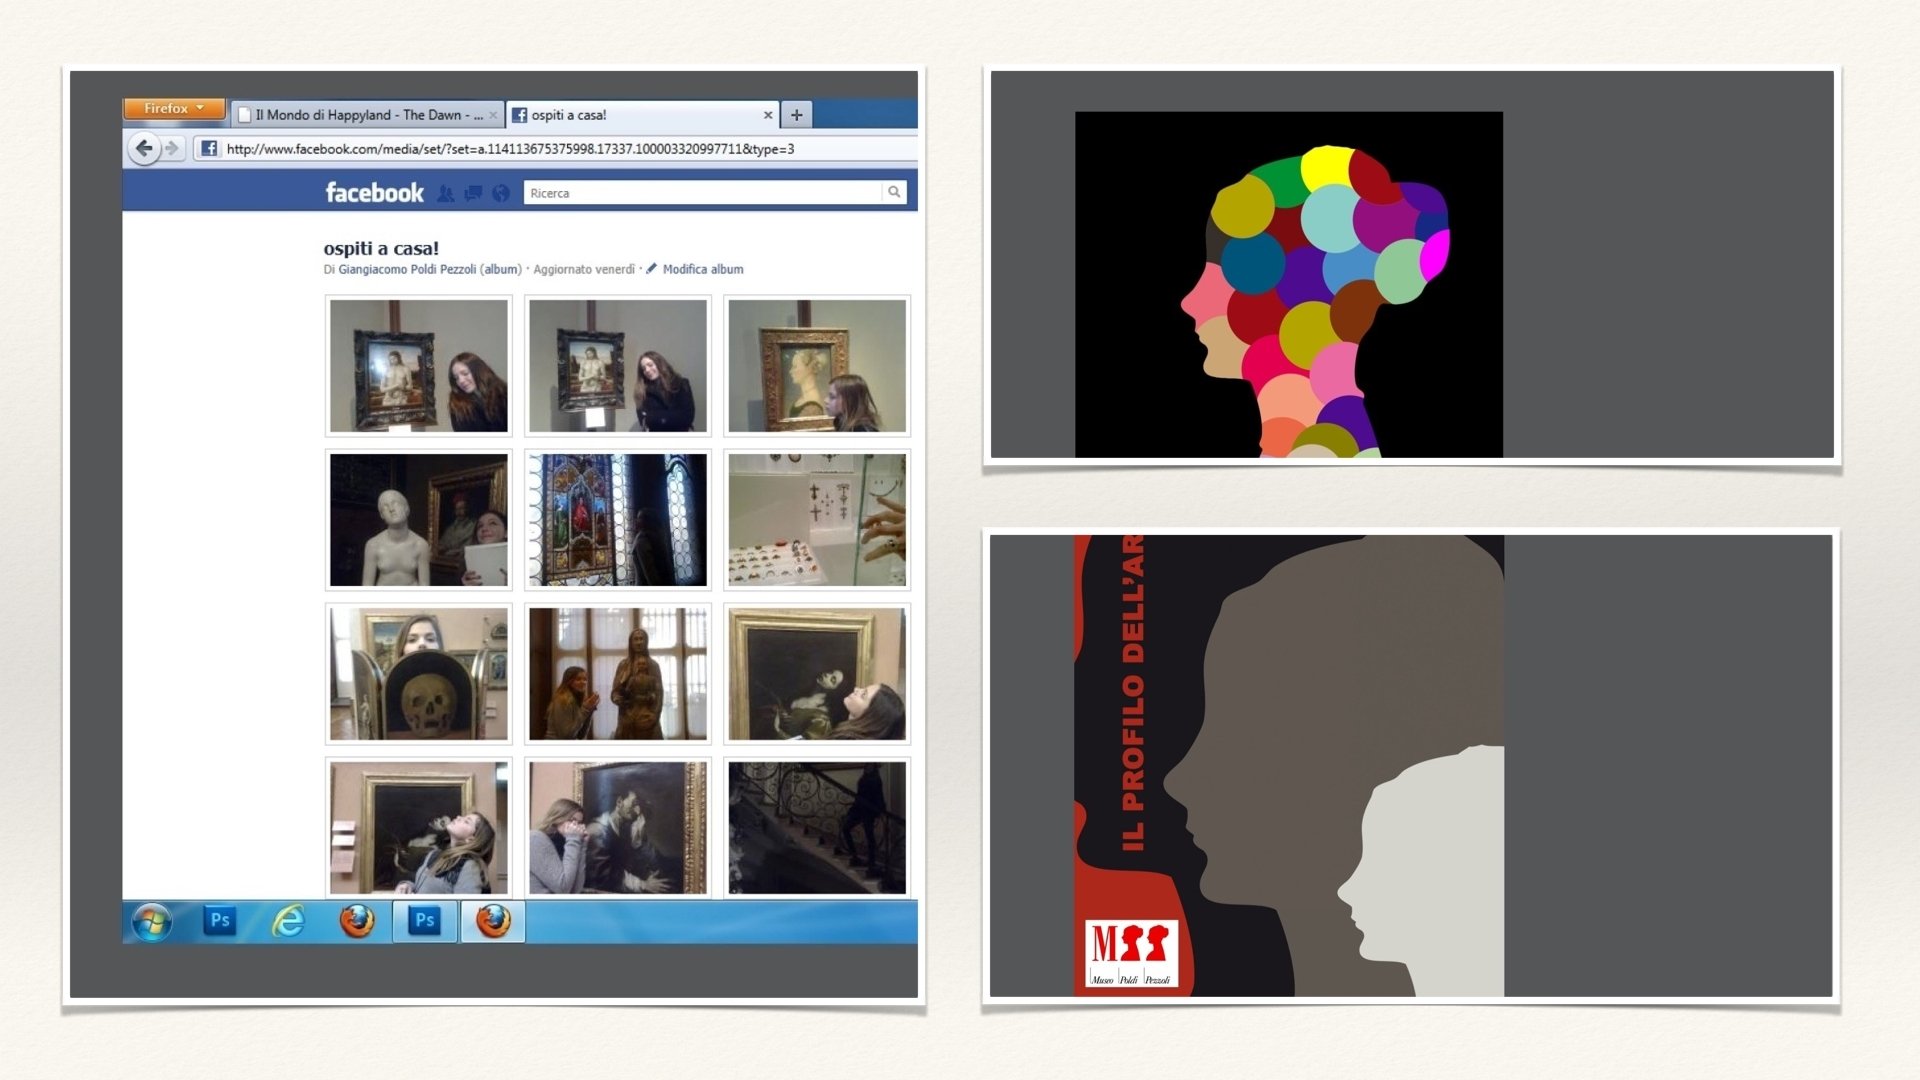
Task: Click the search magnifier icon
Action: (x=894, y=192)
